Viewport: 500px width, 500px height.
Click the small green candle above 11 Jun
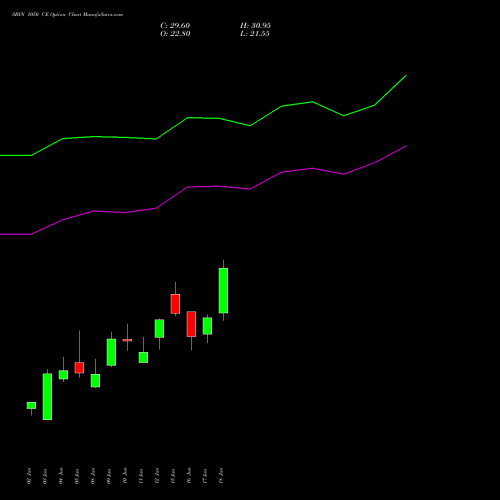pos(143,357)
